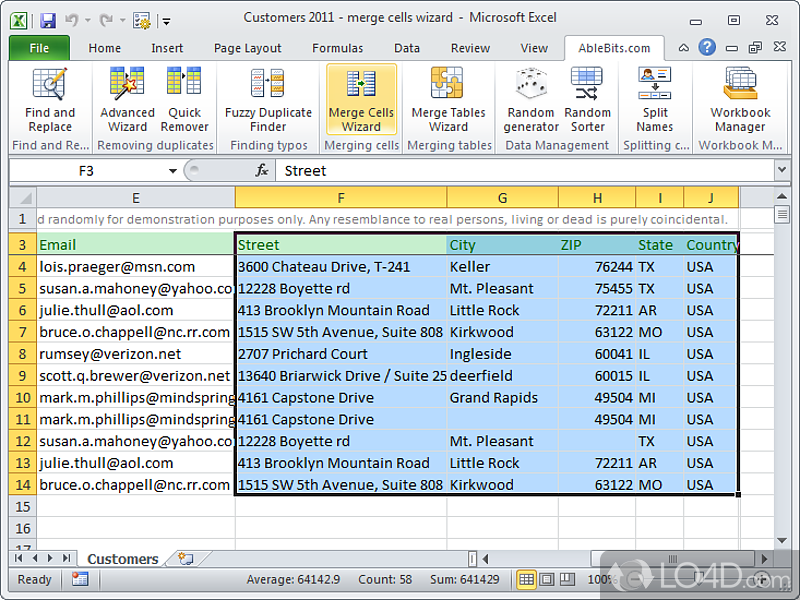The width and height of the screenshot is (800, 600).
Task: Switch to Page Layout view in status bar
Action: point(546,580)
